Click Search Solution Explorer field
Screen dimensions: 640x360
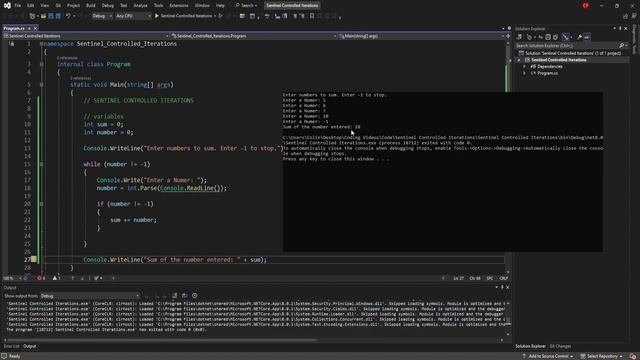[x=571, y=46]
